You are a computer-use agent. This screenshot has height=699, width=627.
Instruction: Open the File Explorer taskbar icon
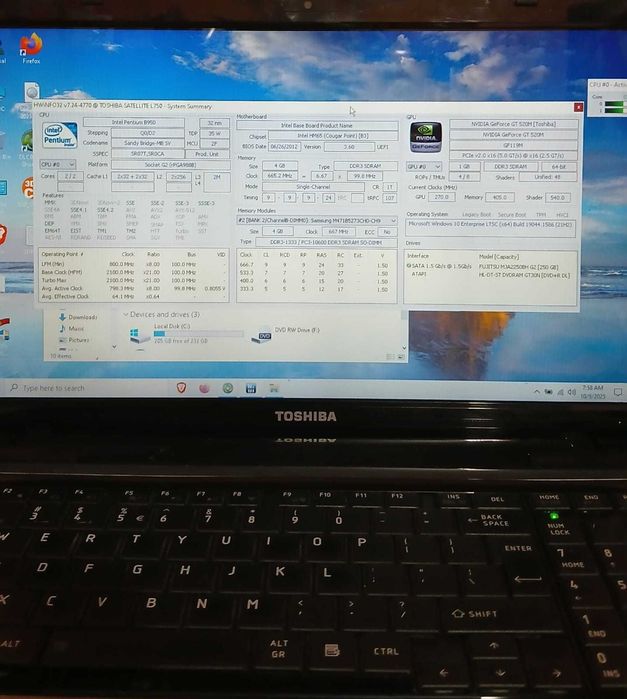coord(274,388)
